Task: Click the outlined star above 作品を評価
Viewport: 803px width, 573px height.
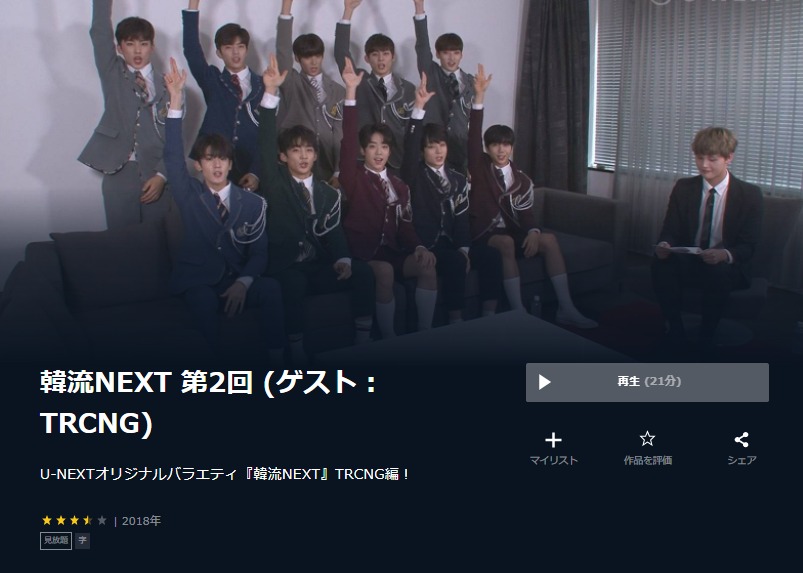Action: 647,439
